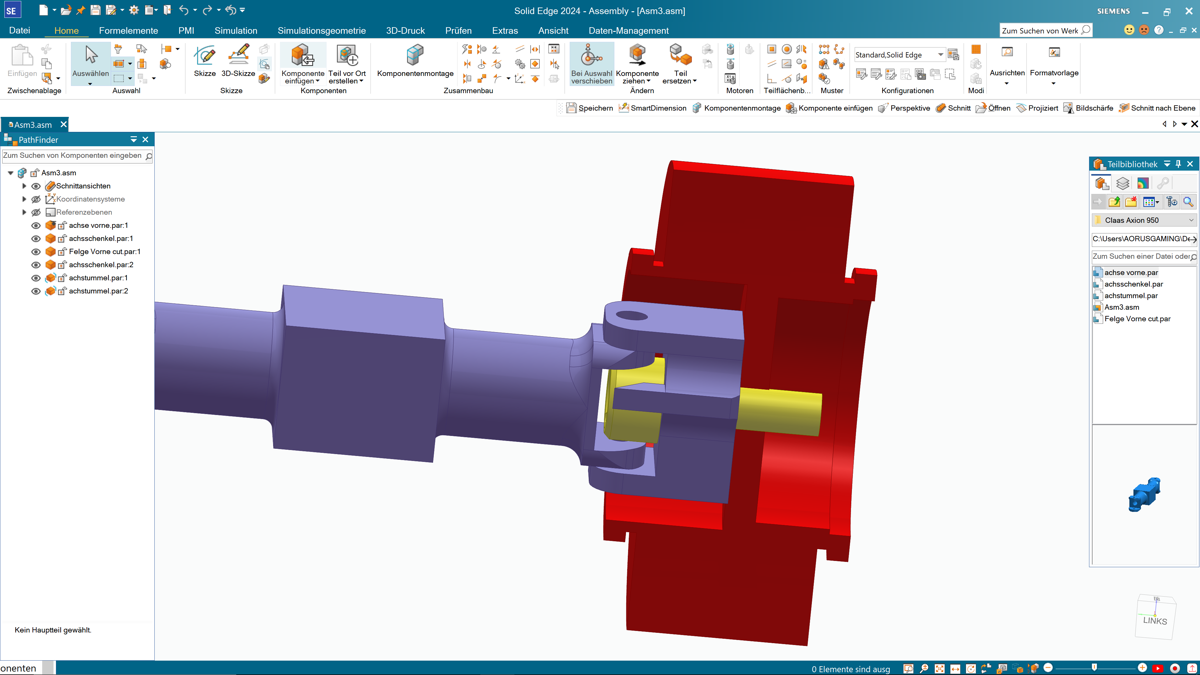The height and width of the screenshot is (675, 1200).
Task: Toggle visibility eye of achse vorne.par:1
Action: coord(36,226)
